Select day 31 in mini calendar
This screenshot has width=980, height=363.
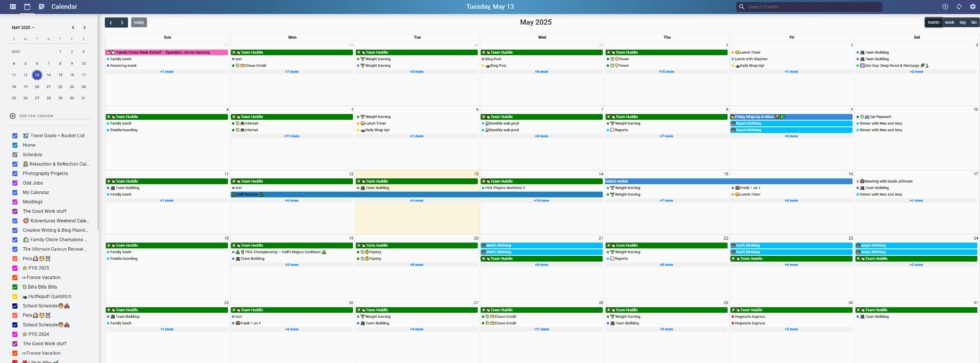[83, 98]
